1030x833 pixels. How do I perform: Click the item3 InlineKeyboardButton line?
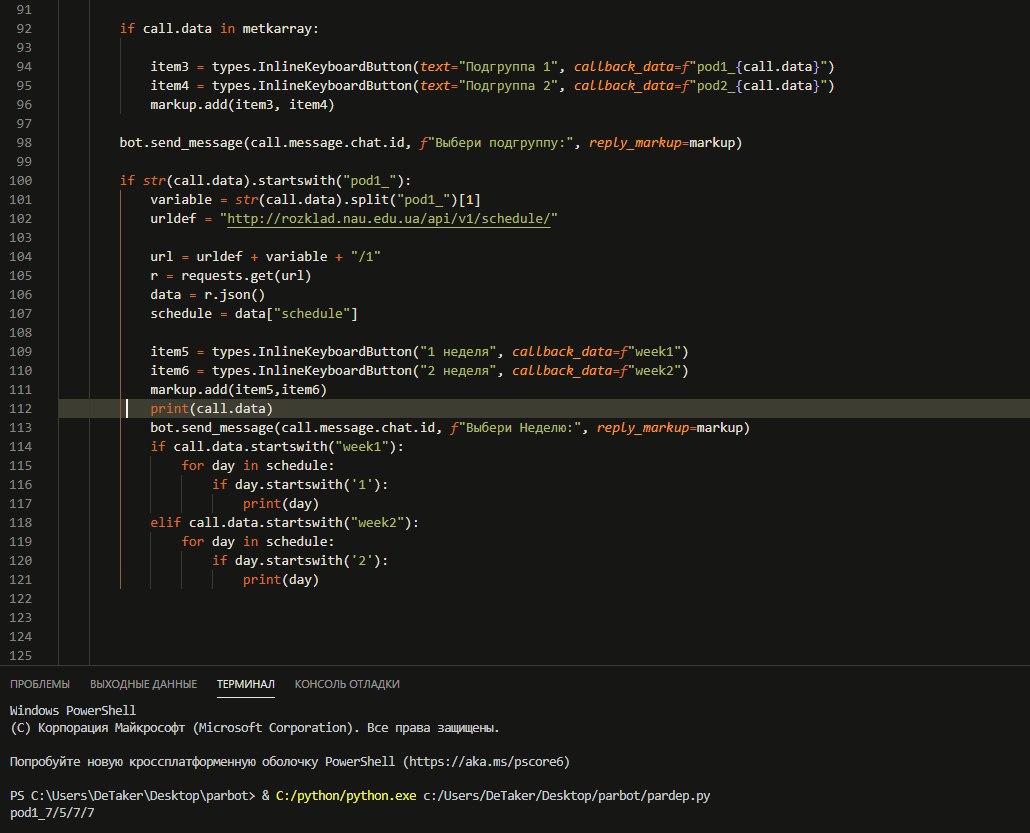[x=492, y=66]
